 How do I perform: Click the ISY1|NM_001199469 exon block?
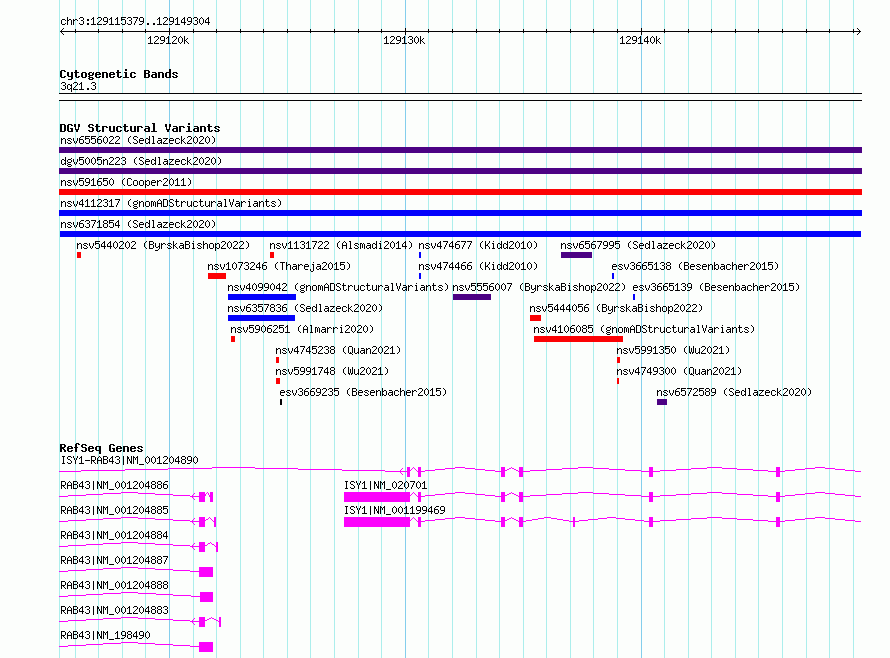tap(377, 522)
